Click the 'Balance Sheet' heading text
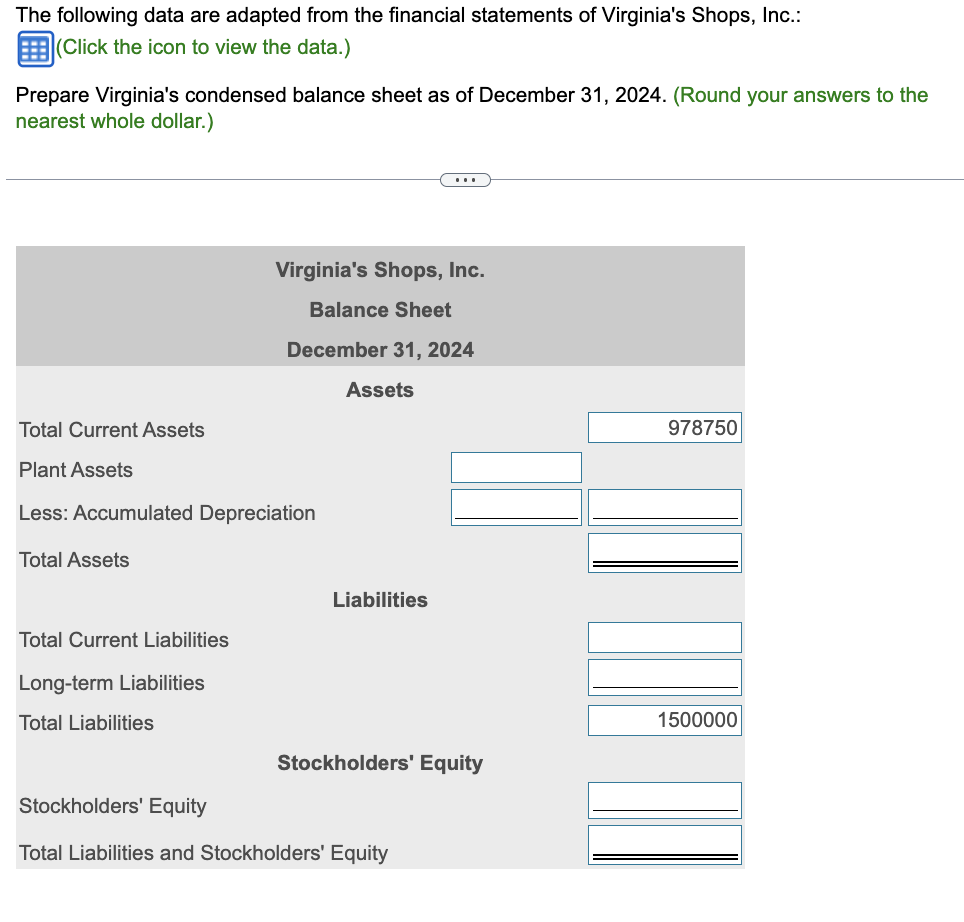The height and width of the screenshot is (922, 964). click(x=380, y=310)
